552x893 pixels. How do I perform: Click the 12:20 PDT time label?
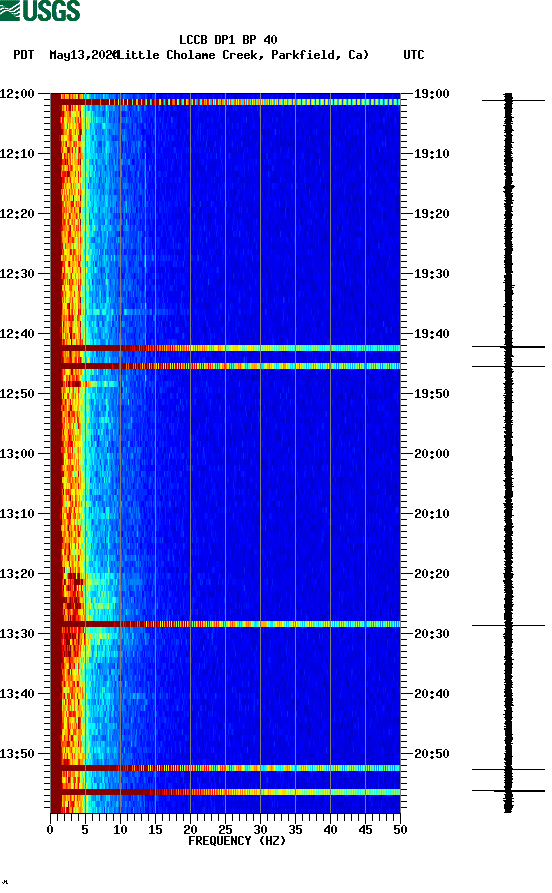[17, 214]
